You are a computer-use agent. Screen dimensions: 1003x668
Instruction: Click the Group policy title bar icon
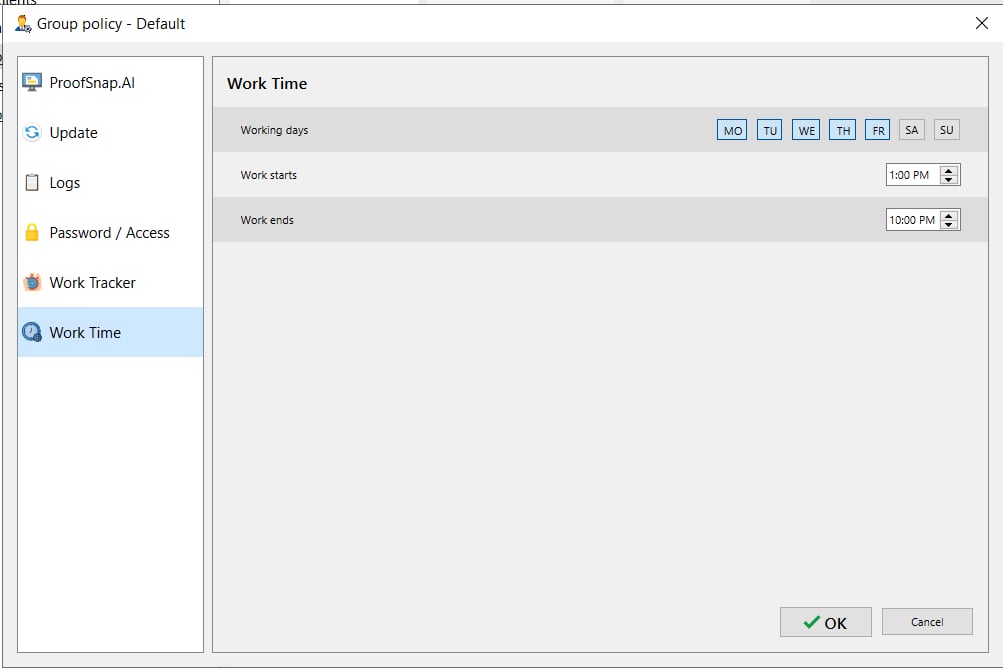[x=23, y=23]
